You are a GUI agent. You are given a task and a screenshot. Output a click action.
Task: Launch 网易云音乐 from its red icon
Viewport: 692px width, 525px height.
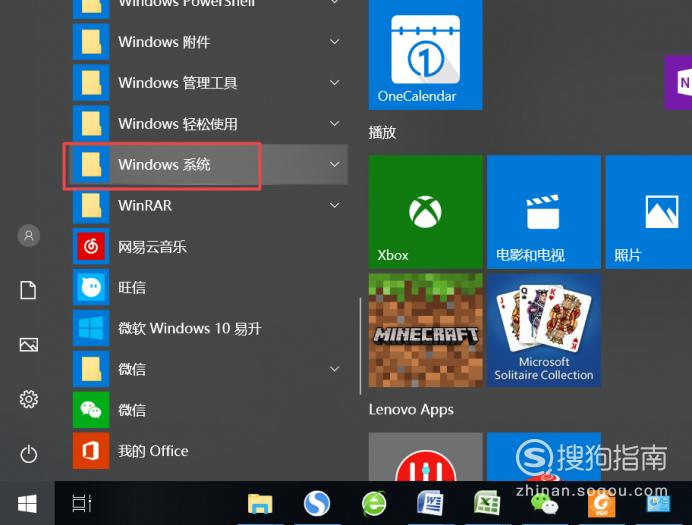click(91, 246)
